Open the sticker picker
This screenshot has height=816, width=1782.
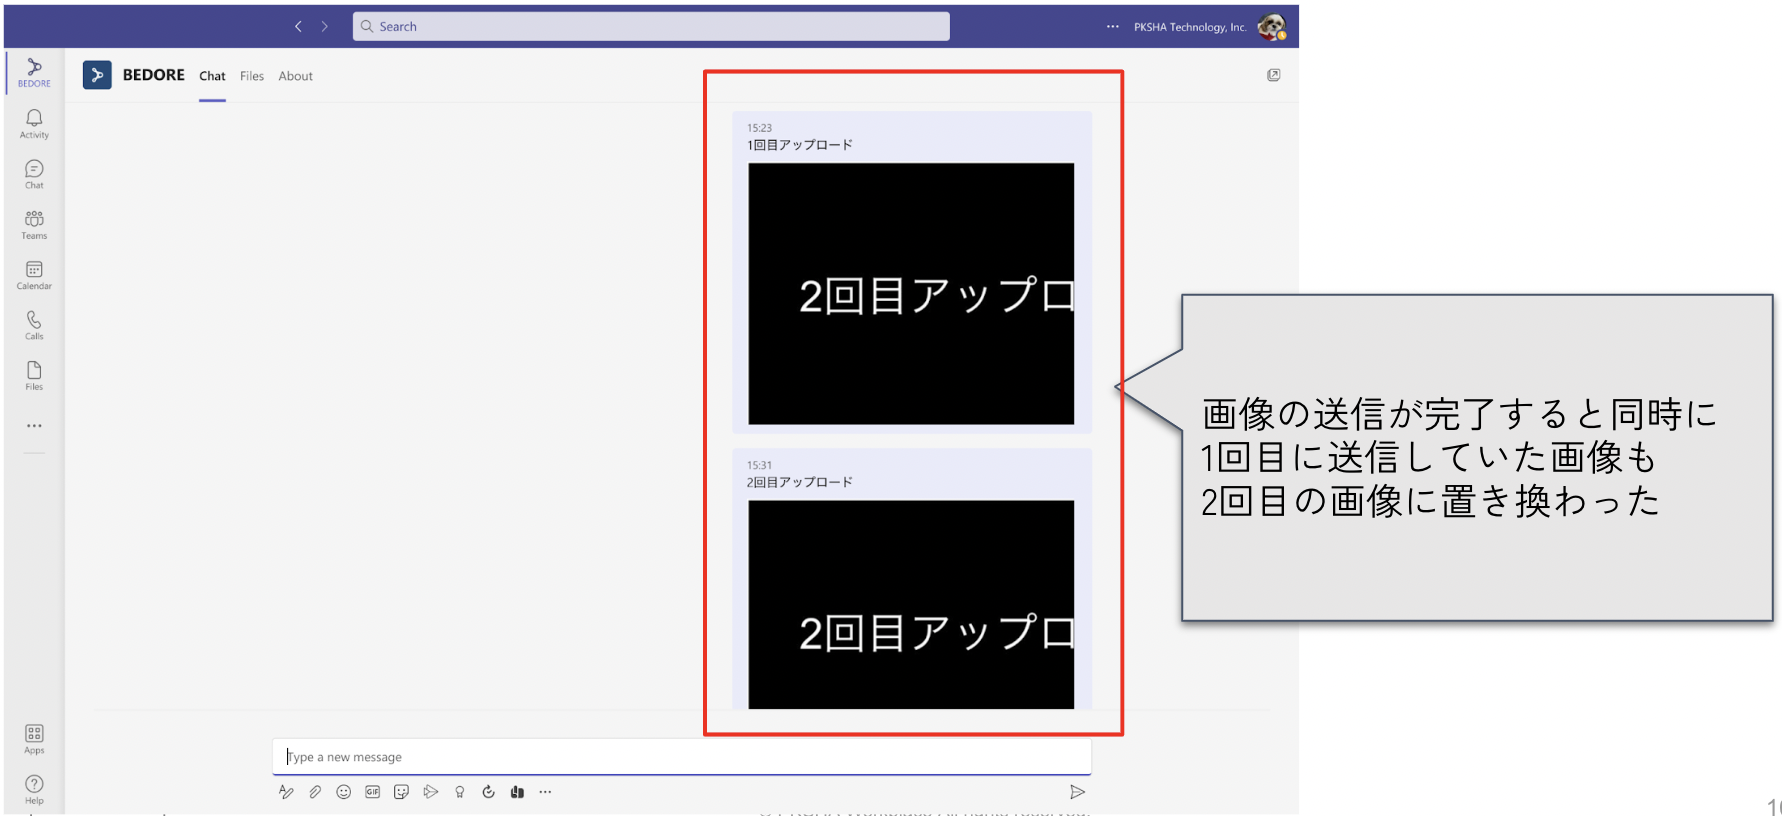pos(401,792)
